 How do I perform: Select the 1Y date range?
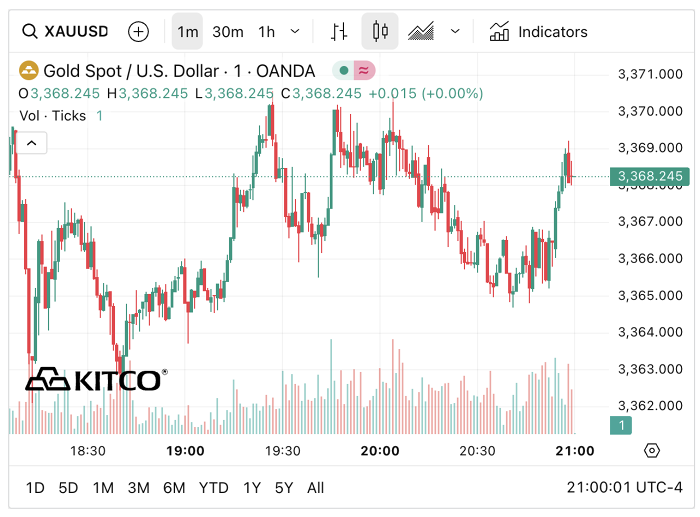click(x=252, y=488)
